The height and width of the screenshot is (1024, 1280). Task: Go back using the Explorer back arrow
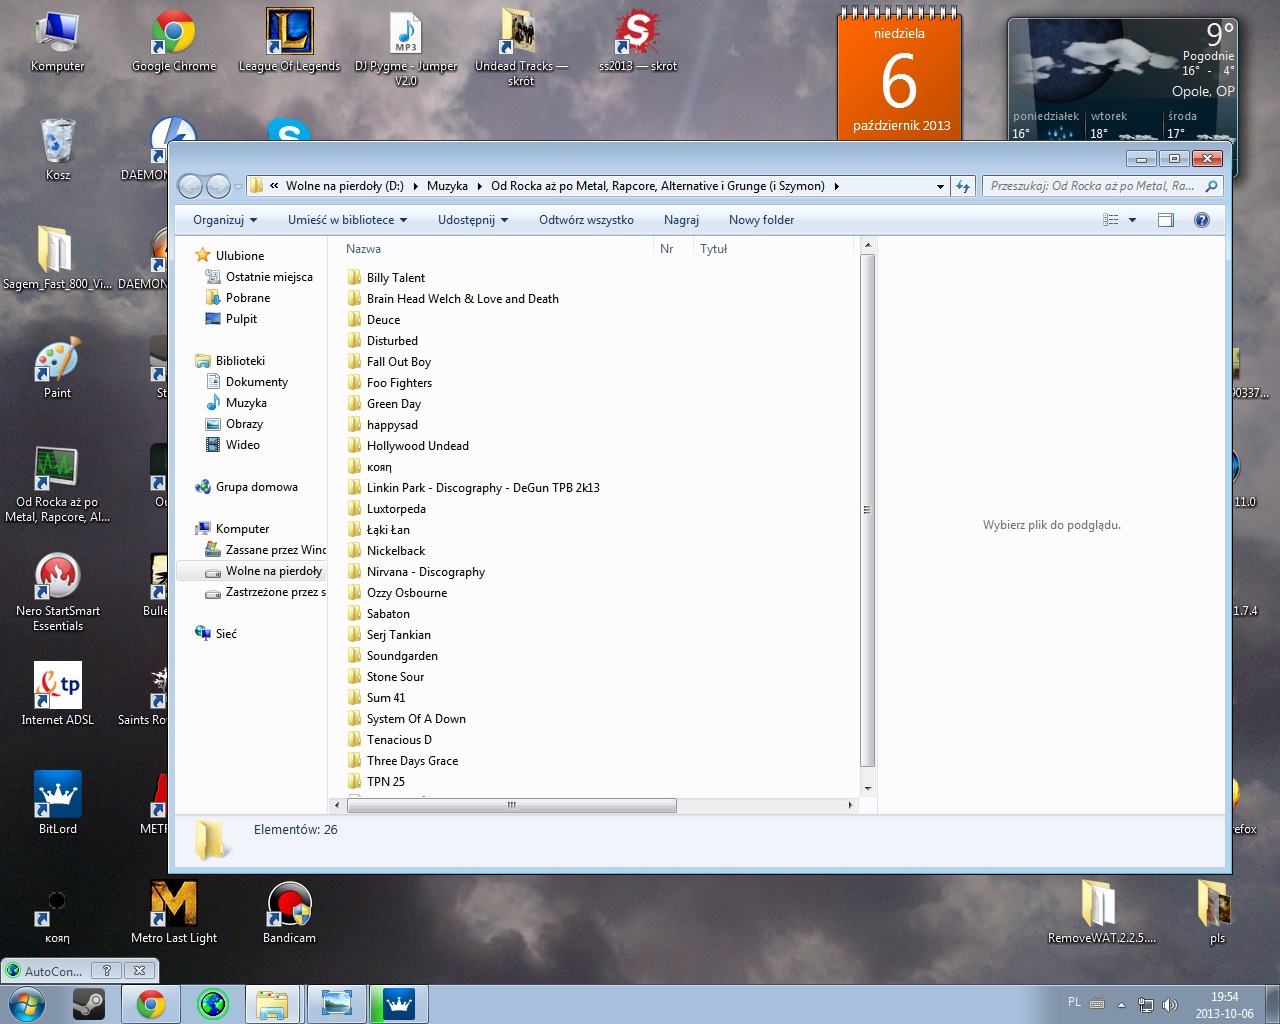[x=190, y=186]
